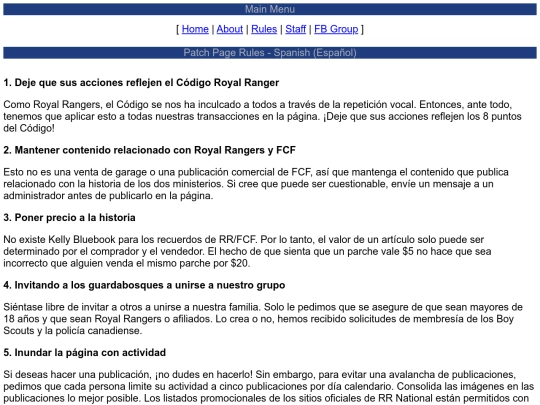
Task: Click the text 'Scouts y la policía canadiense.'
Action: pyautogui.click(x=73, y=331)
